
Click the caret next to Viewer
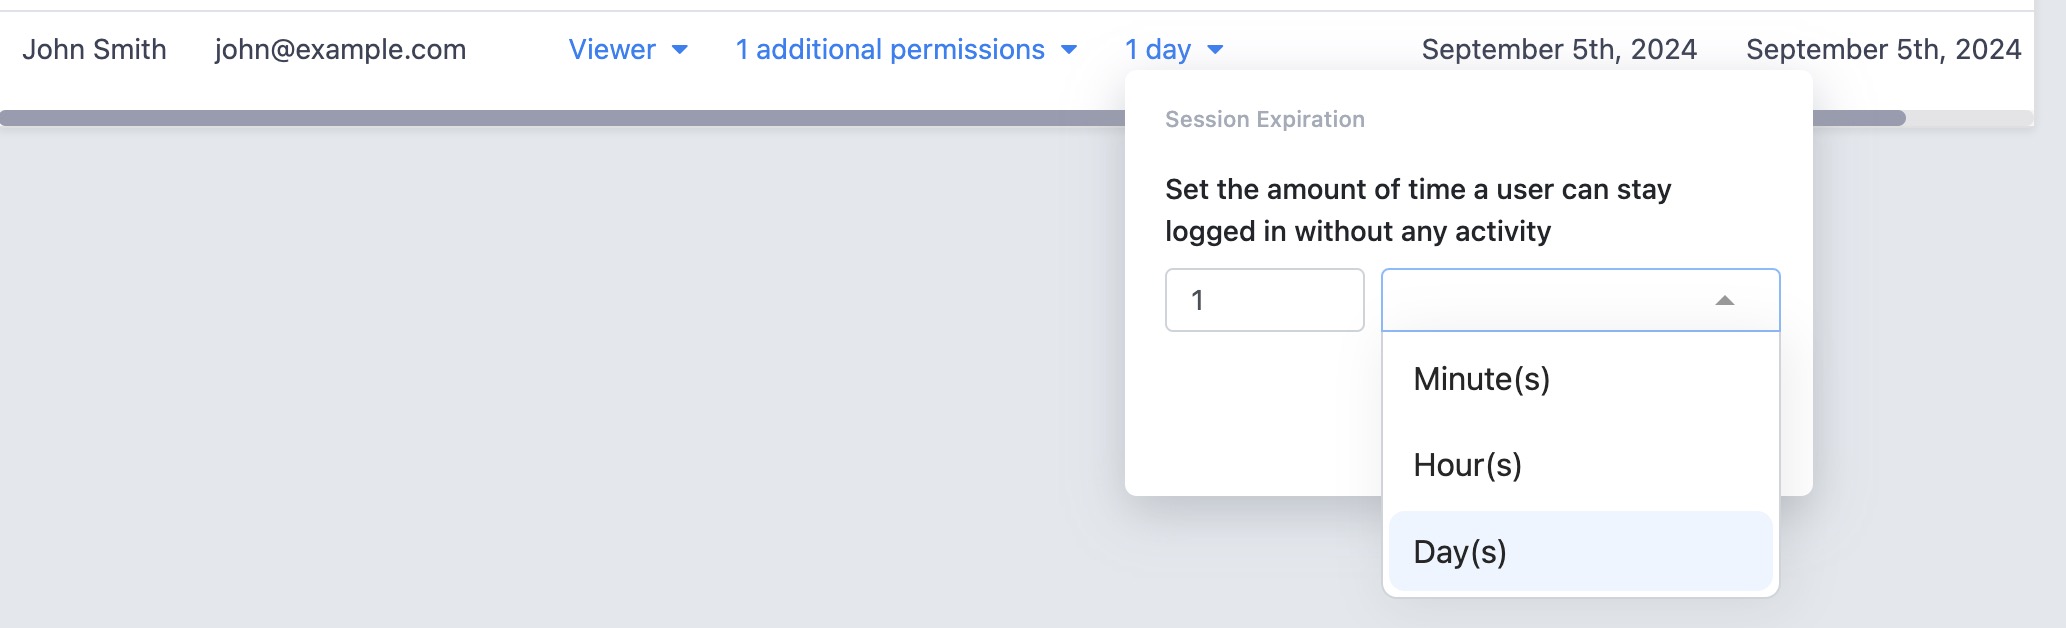tap(680, 50)
